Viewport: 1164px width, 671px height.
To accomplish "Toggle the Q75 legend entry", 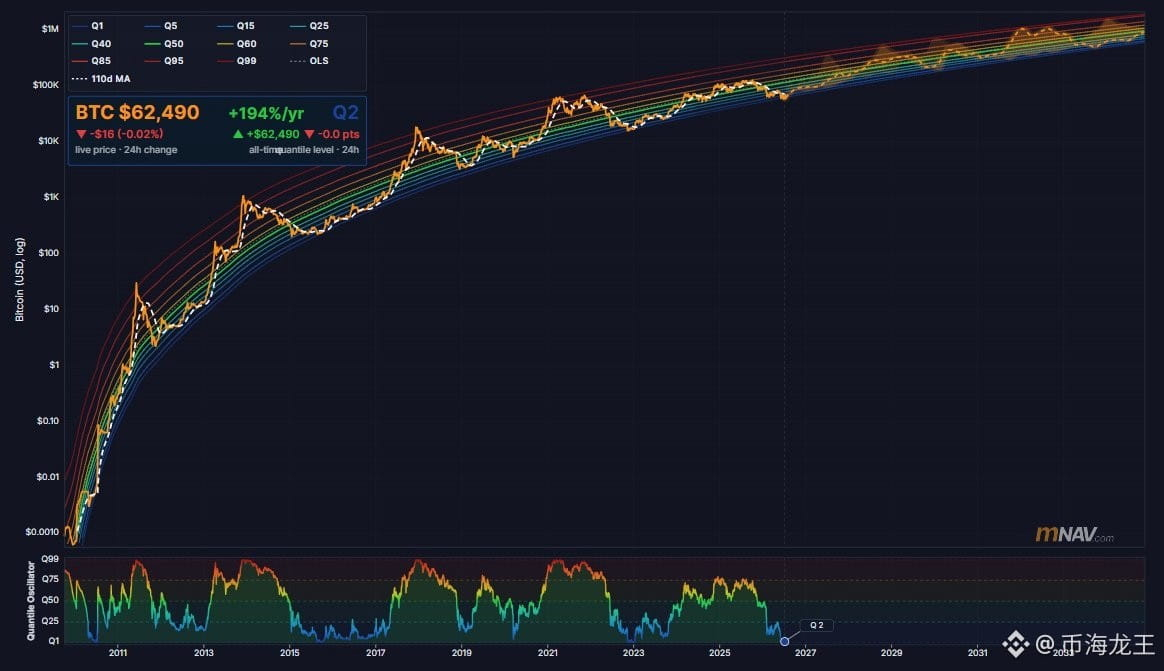I will (x=309, y=44).
